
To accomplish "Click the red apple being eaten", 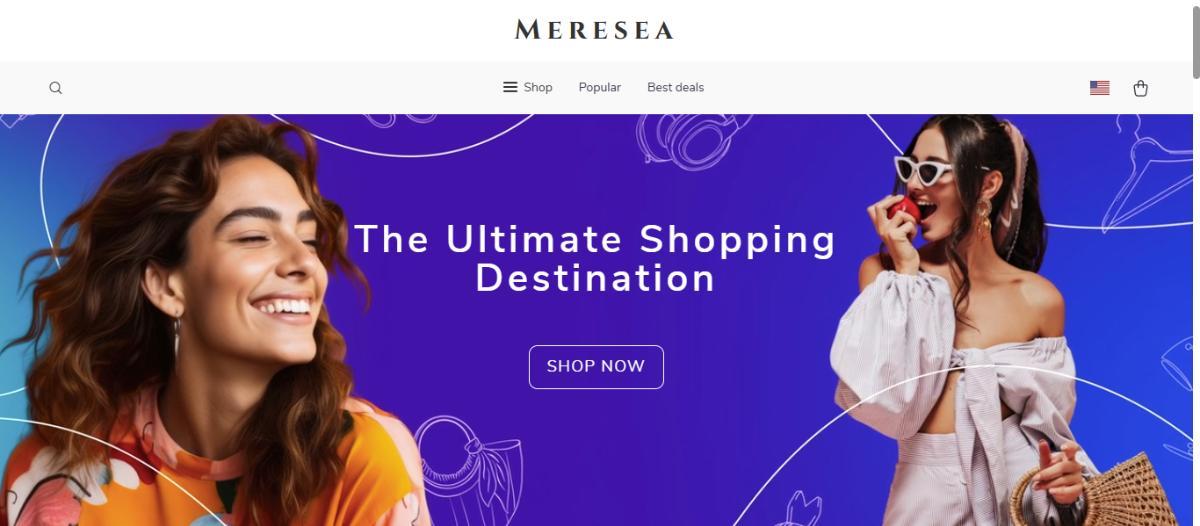I will click(x=903, y=209).
